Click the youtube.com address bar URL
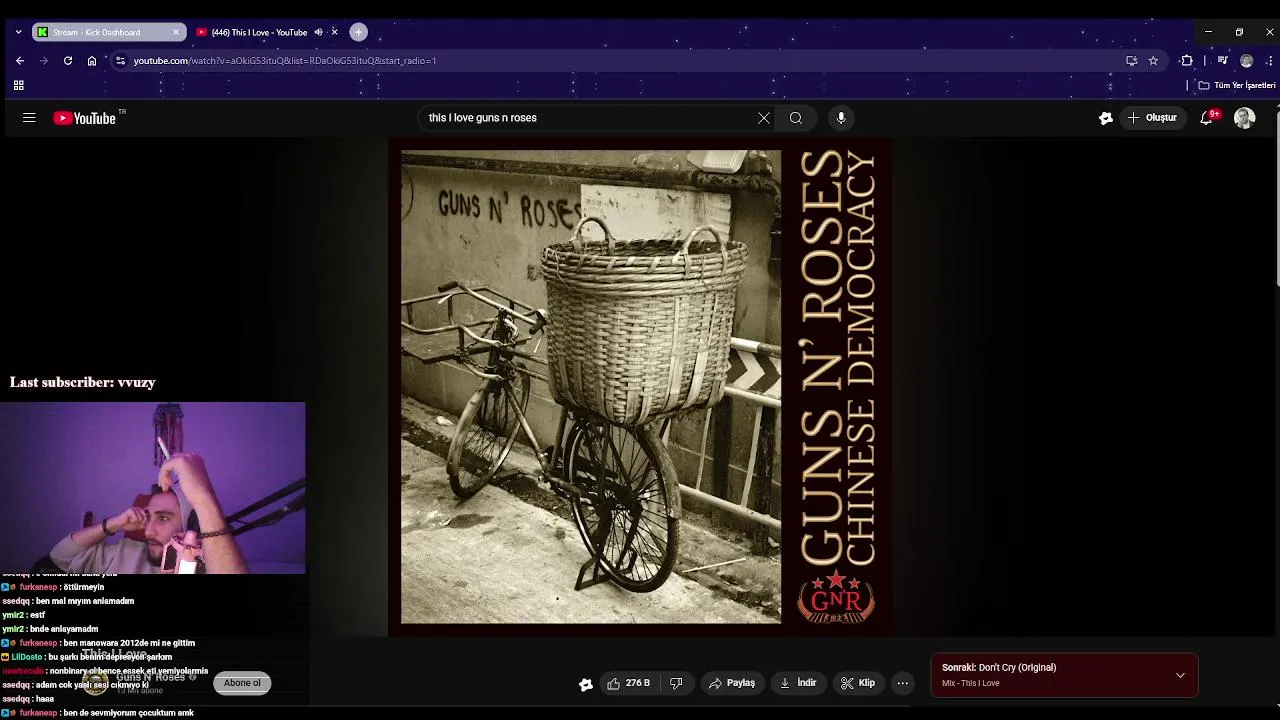1280x720 pixels. click(x=285, y=61)
